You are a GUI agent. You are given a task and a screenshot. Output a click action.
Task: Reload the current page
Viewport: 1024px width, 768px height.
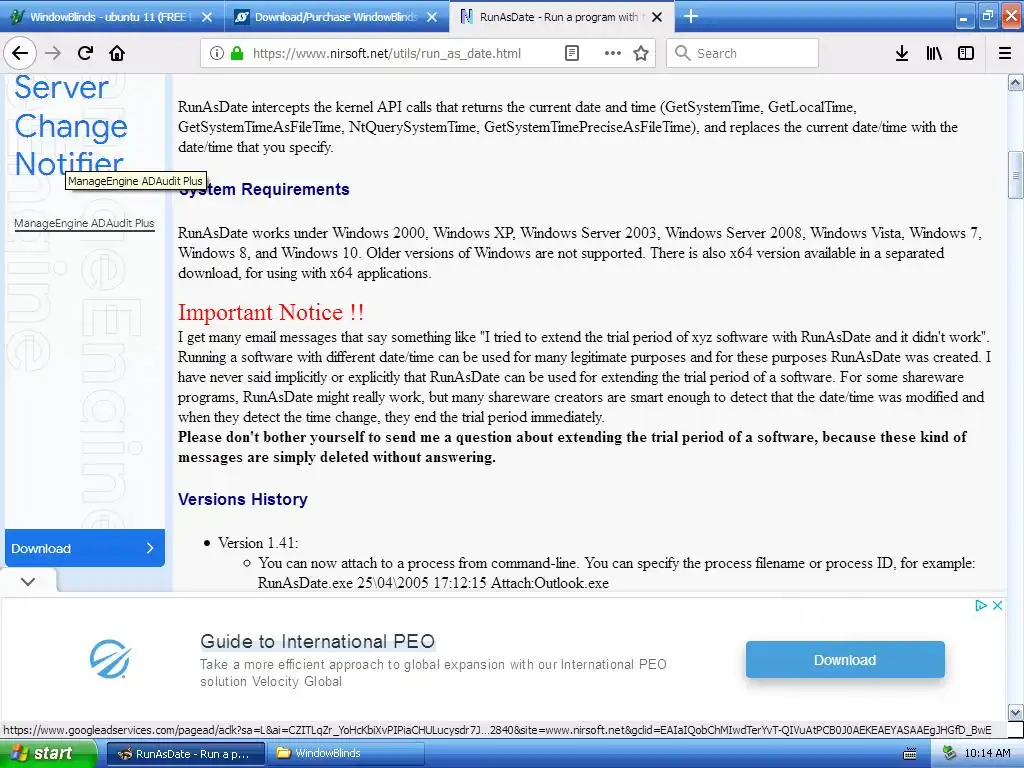tap(85, 53)
